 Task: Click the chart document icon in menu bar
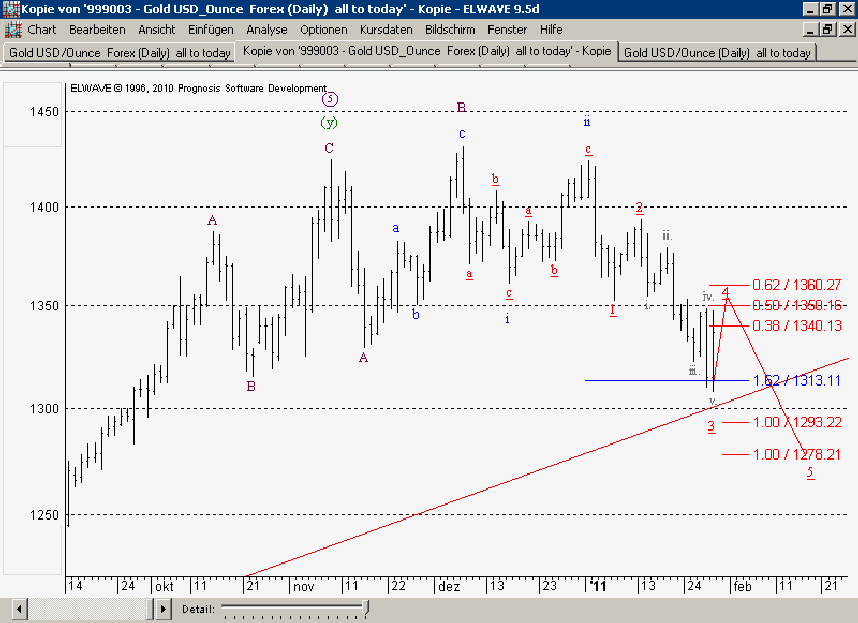point(13,30)
